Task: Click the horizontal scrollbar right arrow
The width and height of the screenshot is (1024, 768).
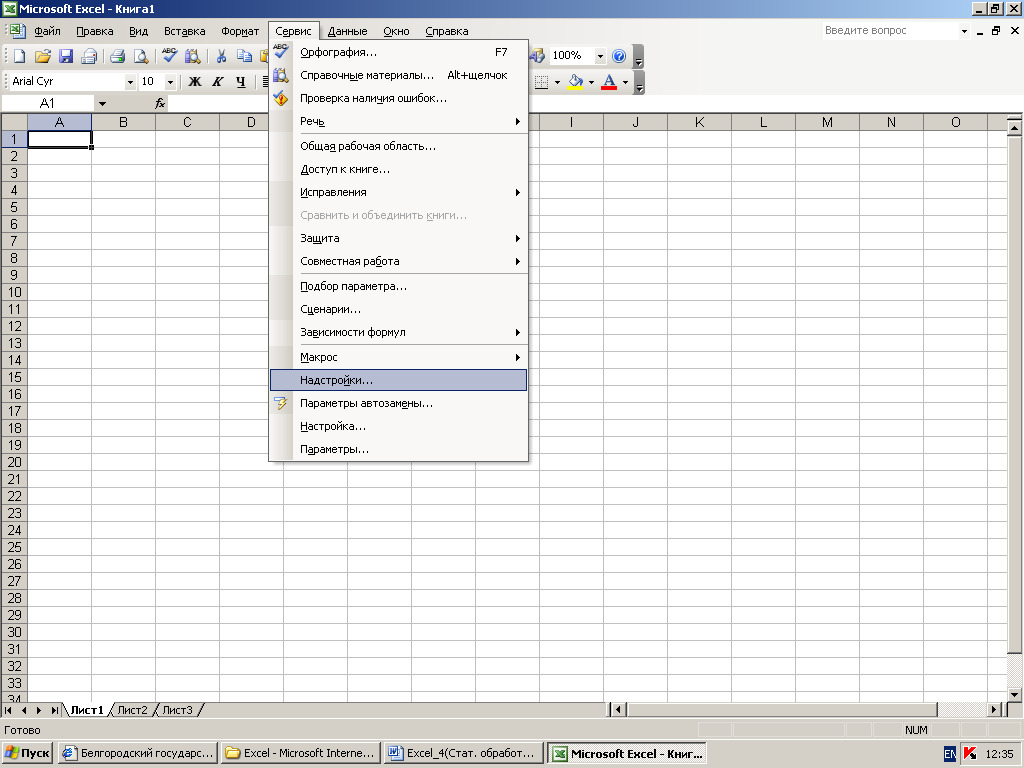Action: point(994,709)
